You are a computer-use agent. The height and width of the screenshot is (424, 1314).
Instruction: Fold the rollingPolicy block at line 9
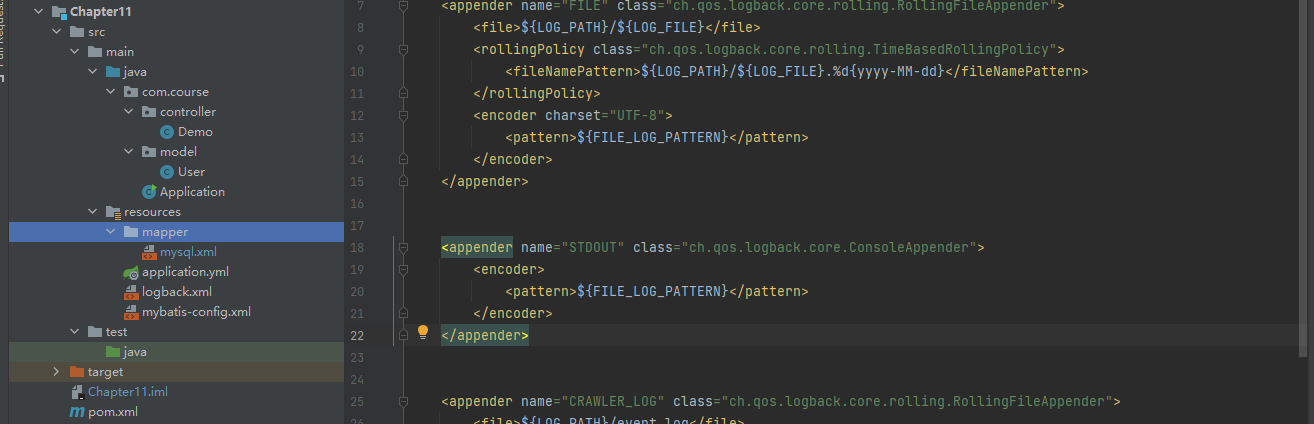pyautogui.click(x=403, y=49)
